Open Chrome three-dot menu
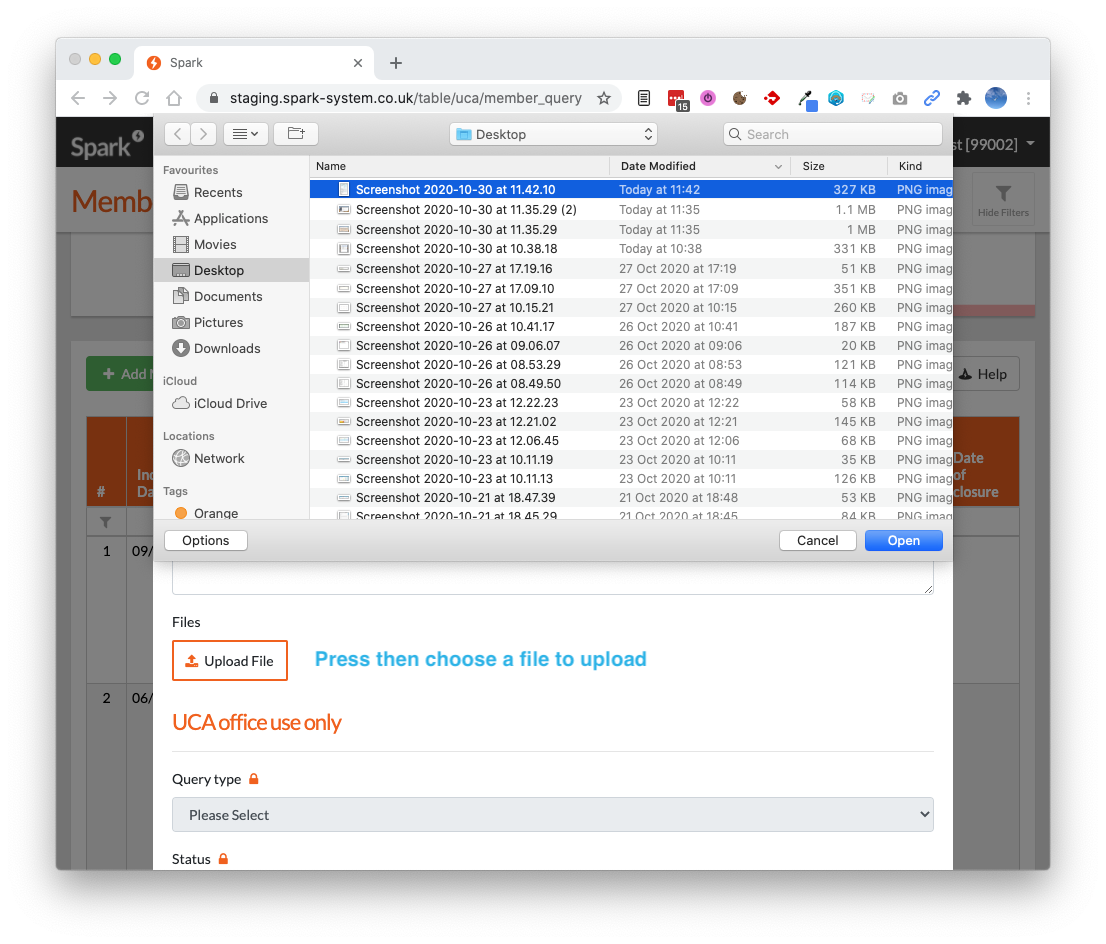The height and width of the screenshot is (944, 1106). point(1028,98)
